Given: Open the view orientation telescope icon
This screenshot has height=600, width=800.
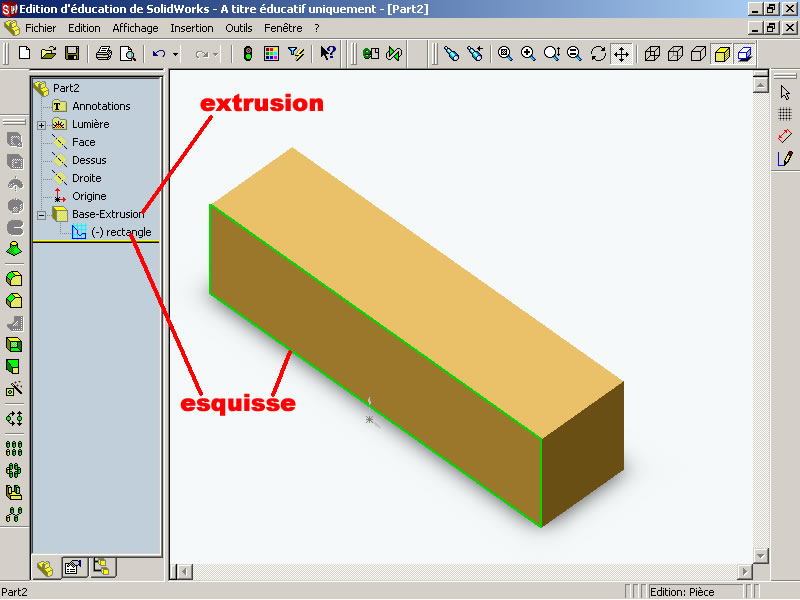Looking at the screenshot, I should pos(451,54).
